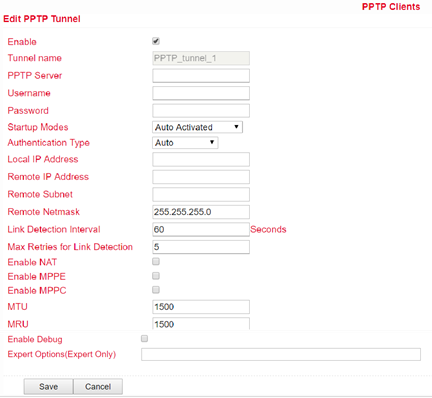Click into the Remote Subnet field
This screenshot has height=398, width=432.
201,194
